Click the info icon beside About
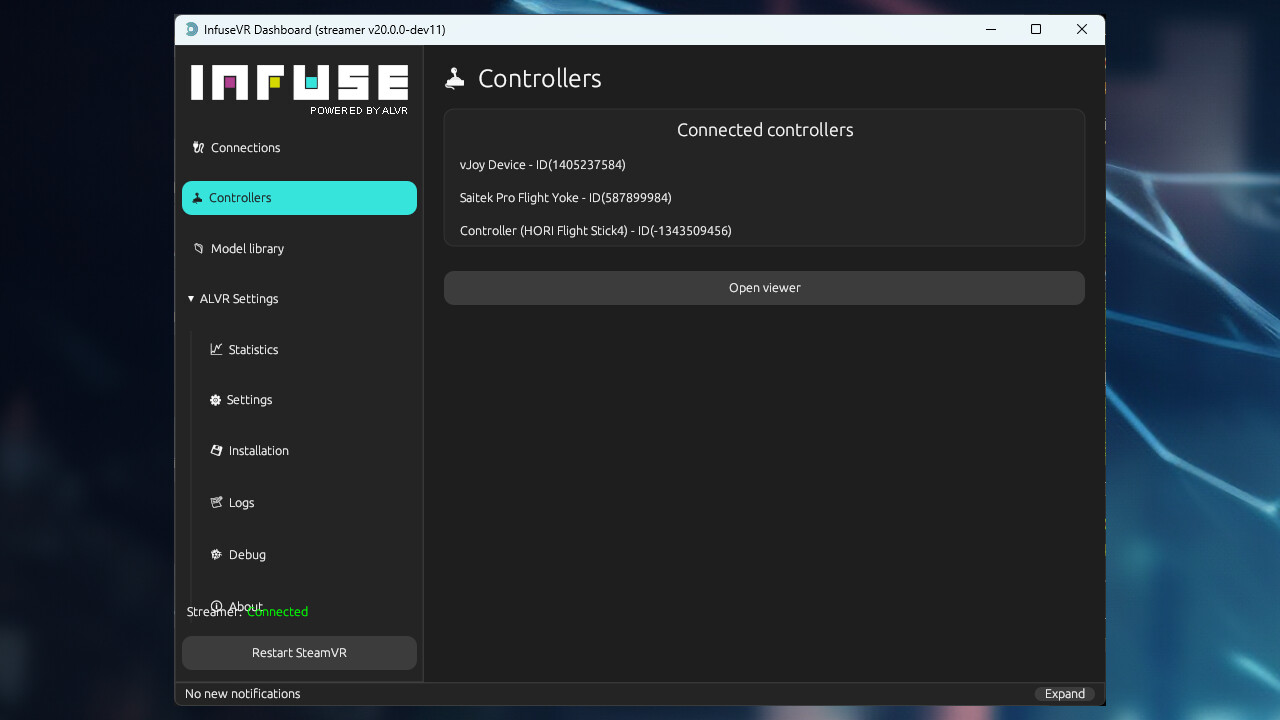Viewport: 1280px width, 720px height. click(x=216, y=606)
